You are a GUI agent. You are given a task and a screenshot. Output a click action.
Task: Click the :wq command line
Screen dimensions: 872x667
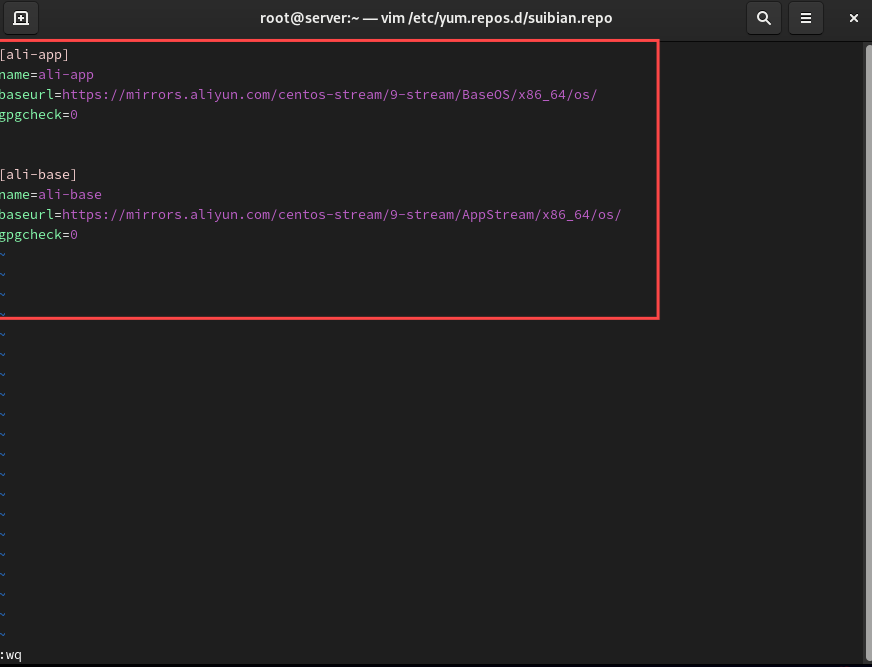pyautogui.click(x=11, y=655)
